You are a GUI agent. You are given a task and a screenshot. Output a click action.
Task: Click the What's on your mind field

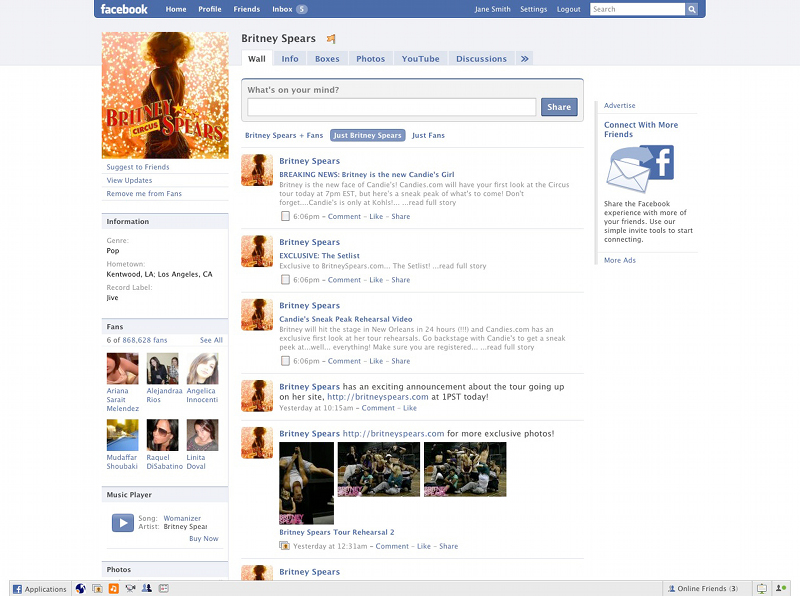[392, 107]
